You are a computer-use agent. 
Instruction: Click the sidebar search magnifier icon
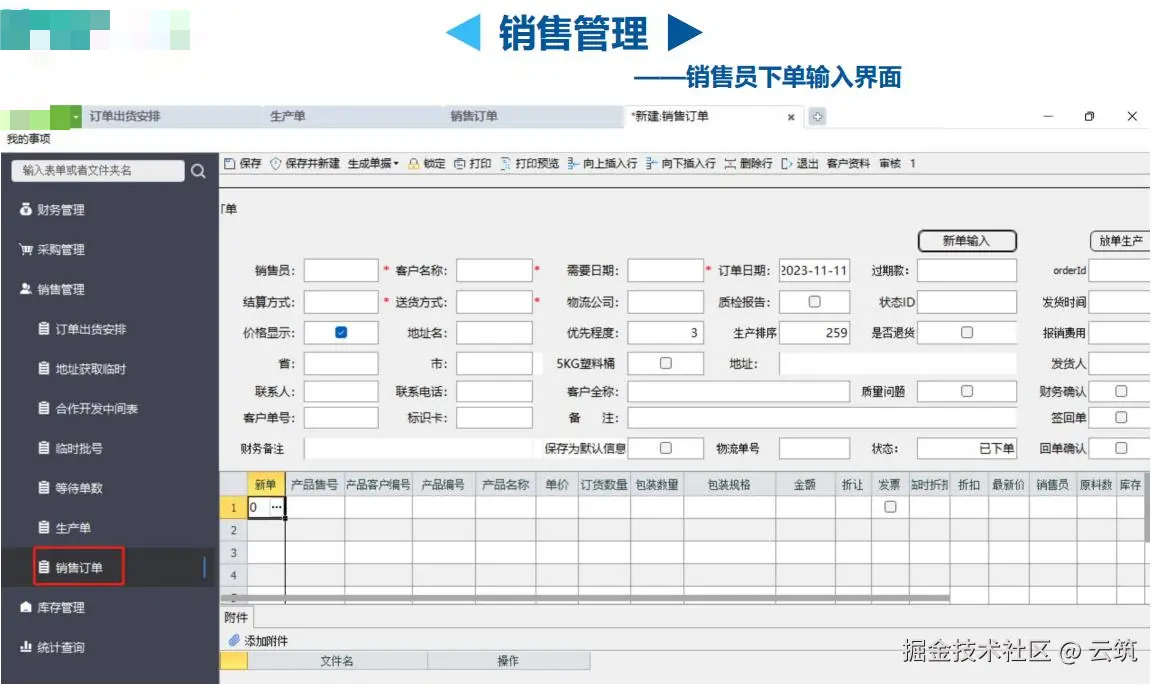tap(198, 171)
